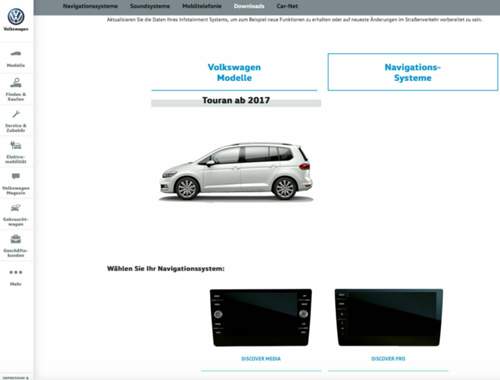Screen dimensions: 500x380
Task: Open the Geschäftskunden briefcase icon
Action: coord(16,239)
